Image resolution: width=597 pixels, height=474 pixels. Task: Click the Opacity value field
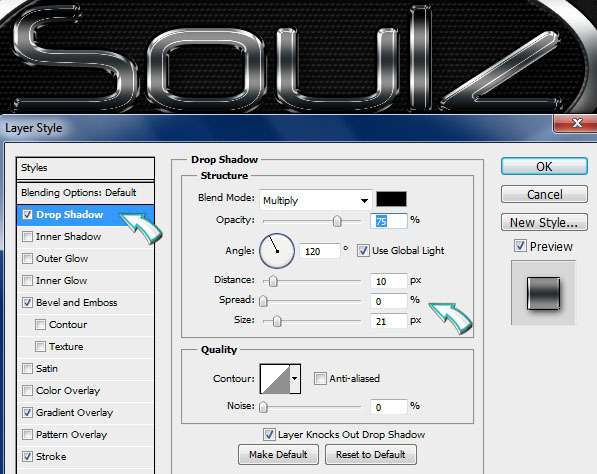click(389, 221)
